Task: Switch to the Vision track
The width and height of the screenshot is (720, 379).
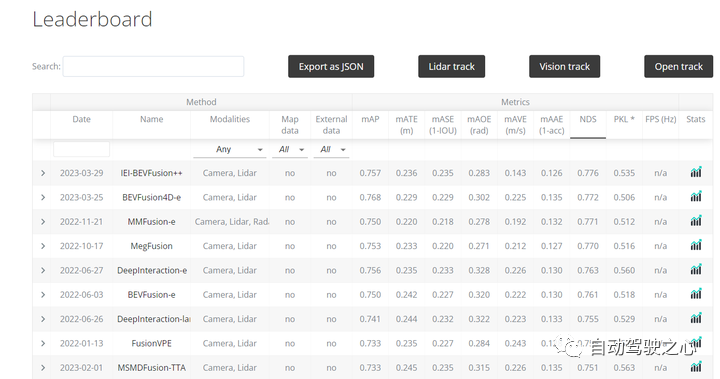Action: 564,67
